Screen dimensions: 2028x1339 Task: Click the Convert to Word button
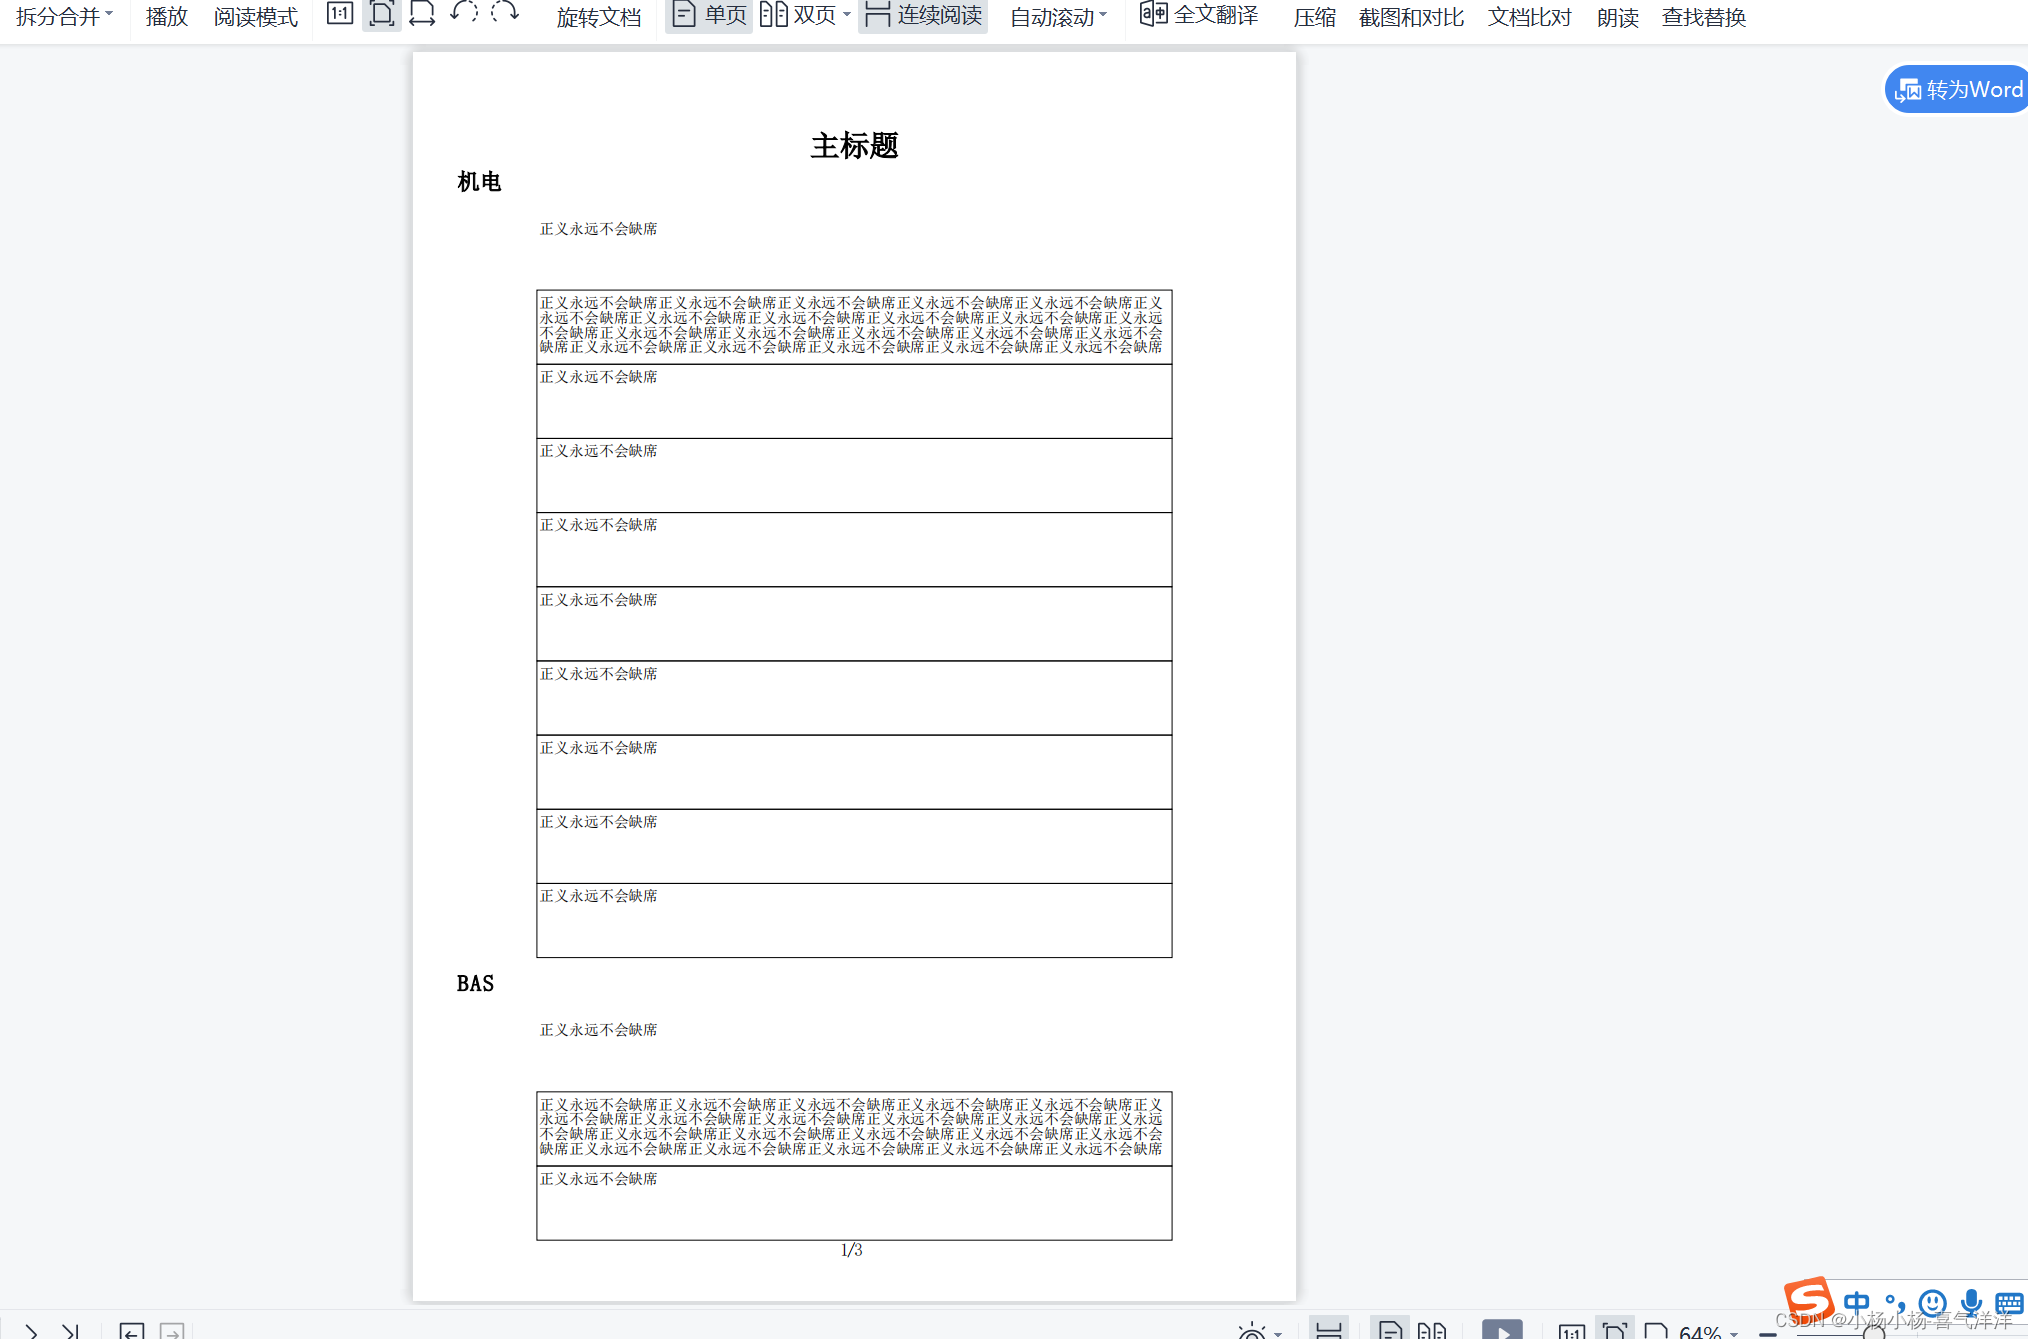(x=1958, y=90)
